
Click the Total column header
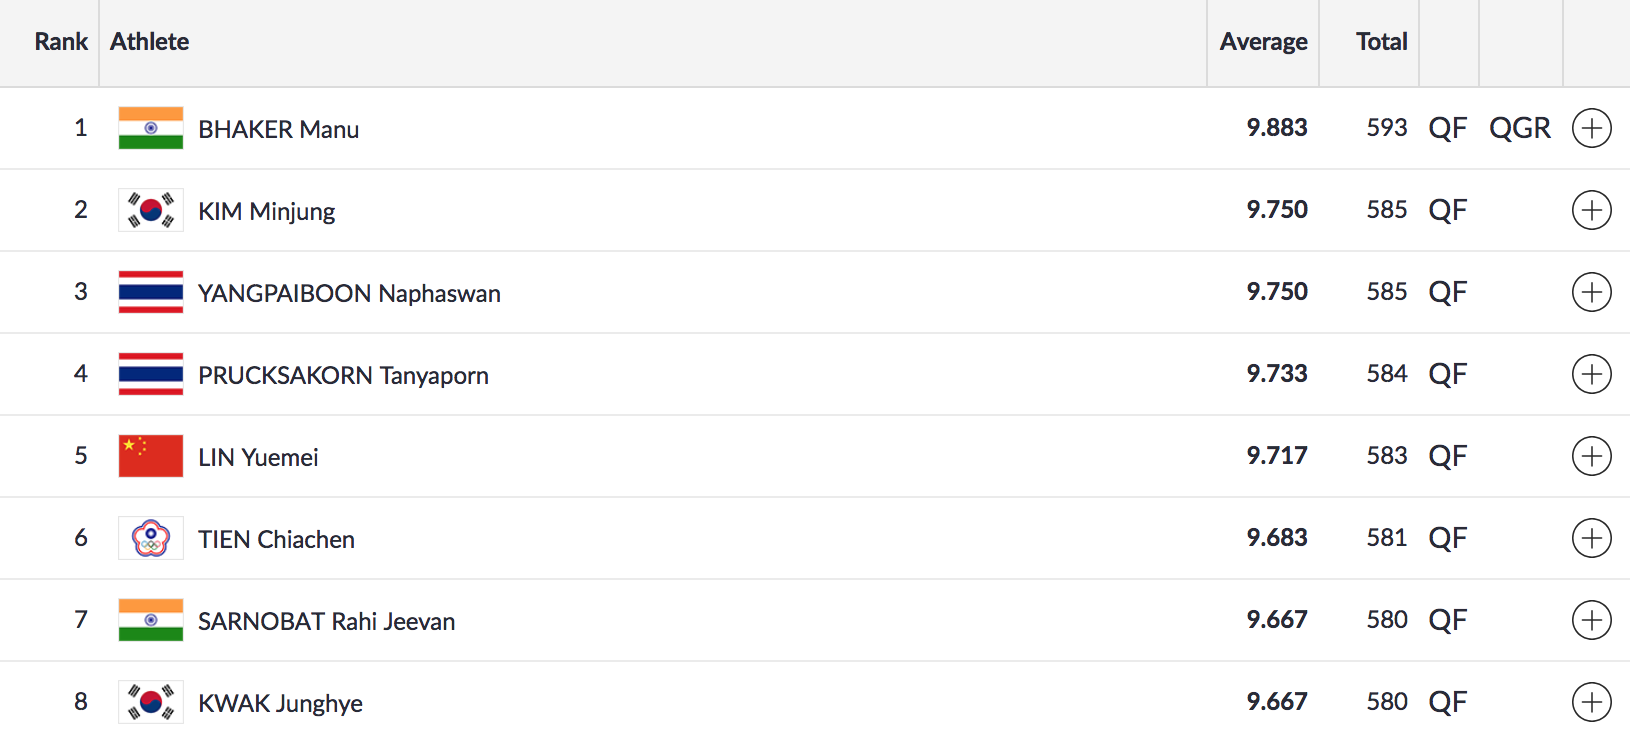(x=1381, y=42)
